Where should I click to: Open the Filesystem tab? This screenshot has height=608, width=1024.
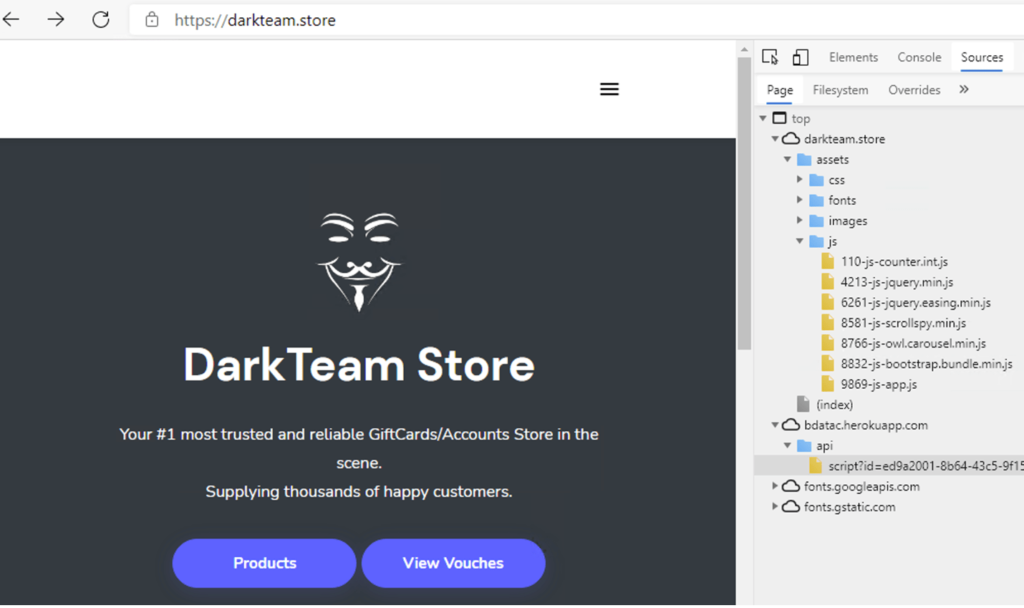[840, 90]
